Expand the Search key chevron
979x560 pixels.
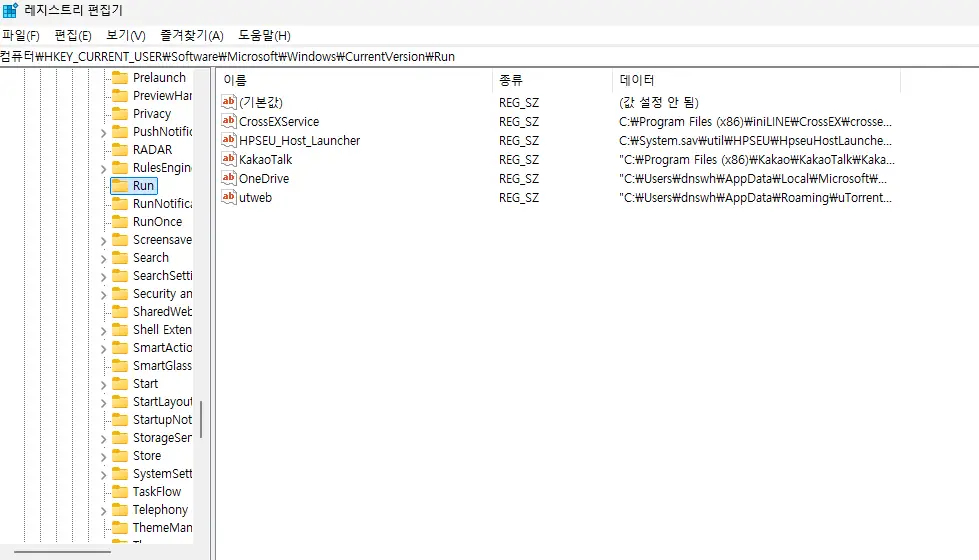click(103, 258)
